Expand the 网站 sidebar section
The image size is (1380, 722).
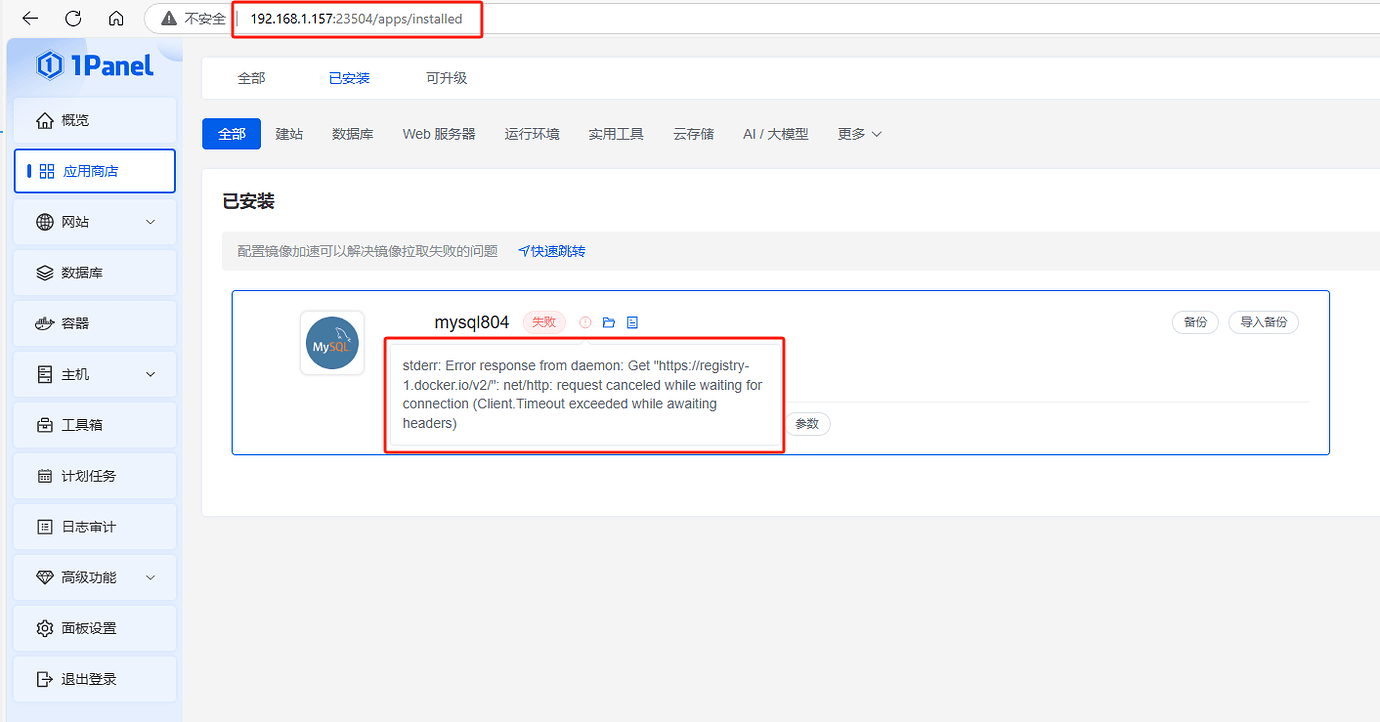coord(94,221)
